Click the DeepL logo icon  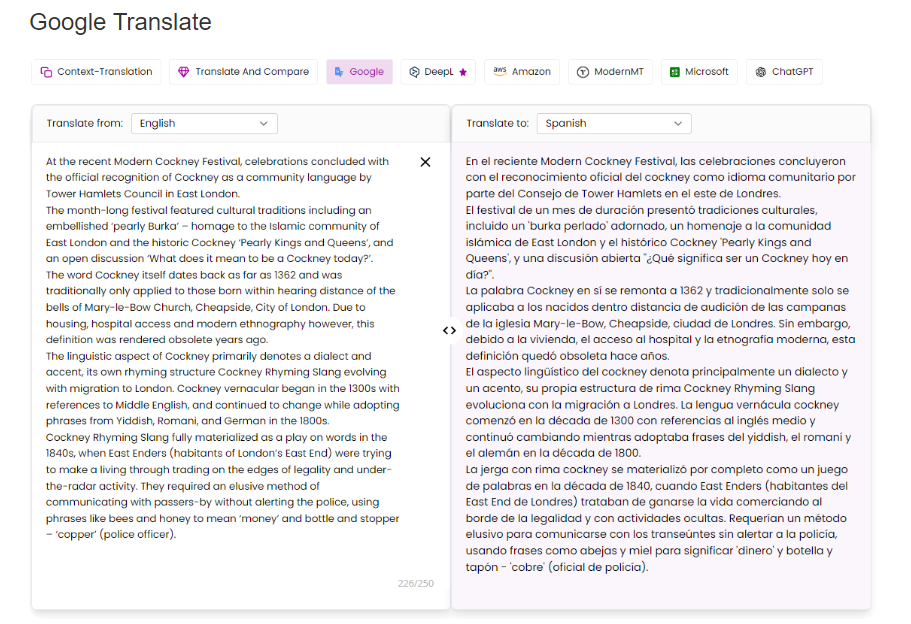coord(414,72)
